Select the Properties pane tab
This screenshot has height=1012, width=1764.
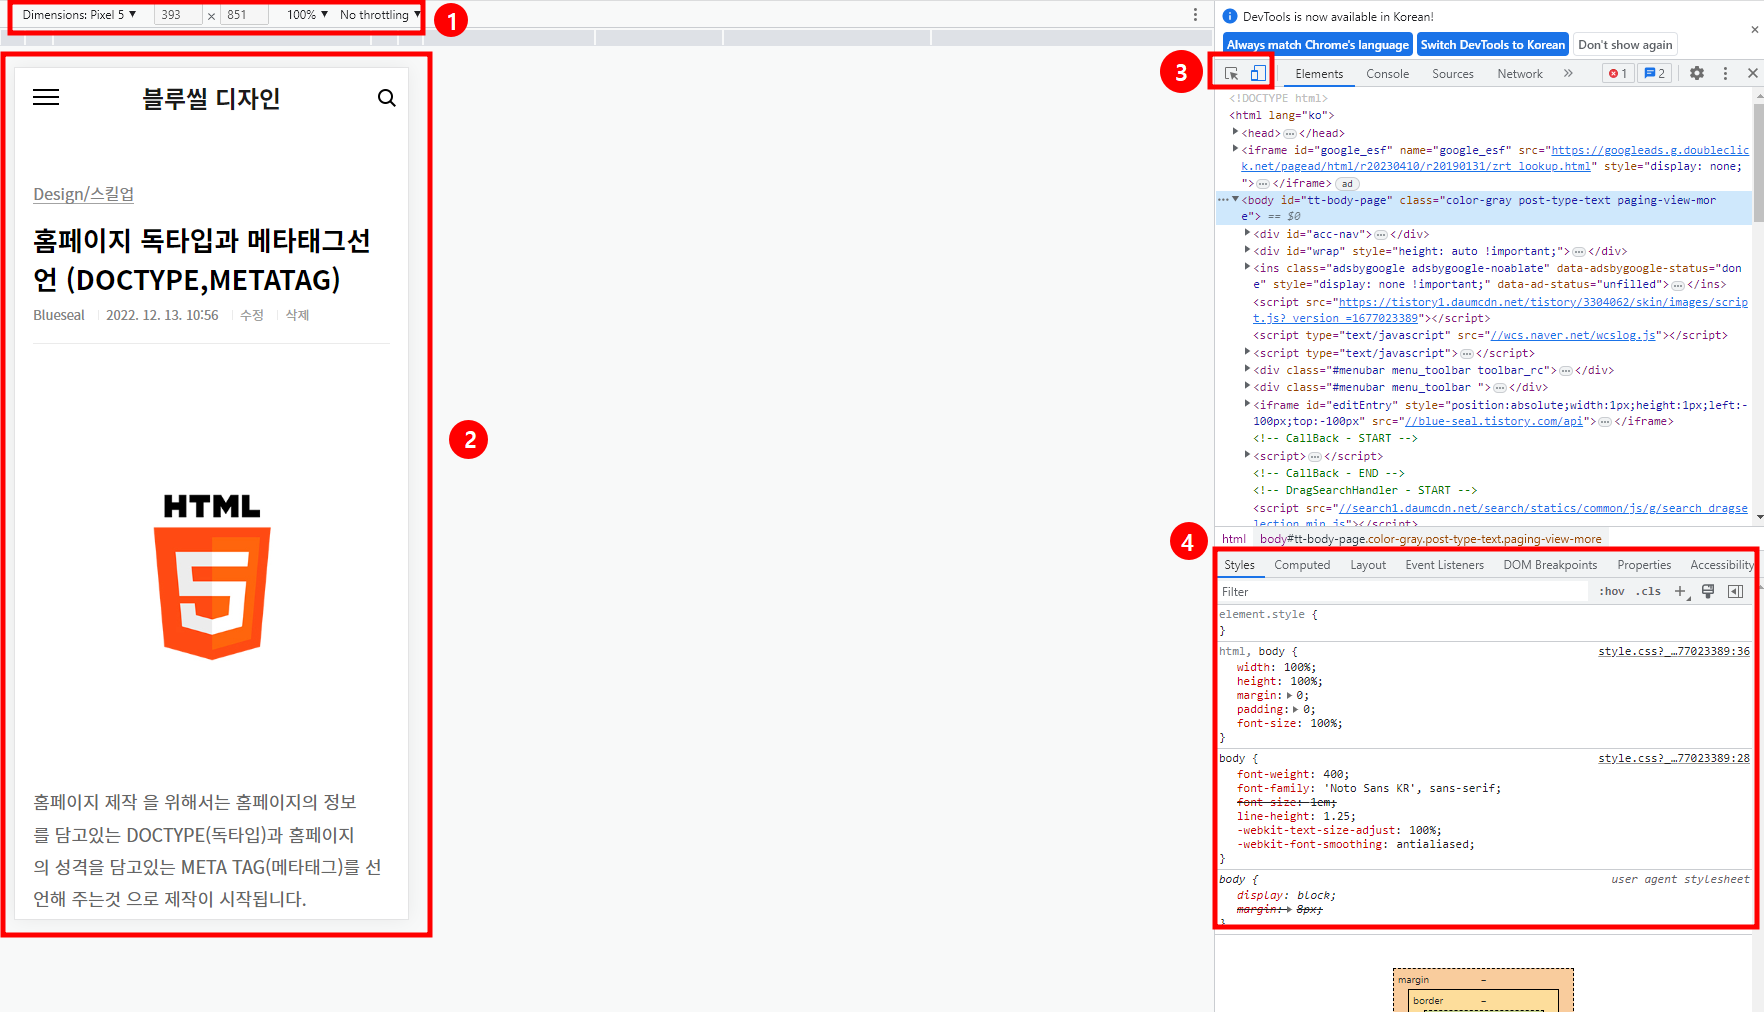(1644, 565)
